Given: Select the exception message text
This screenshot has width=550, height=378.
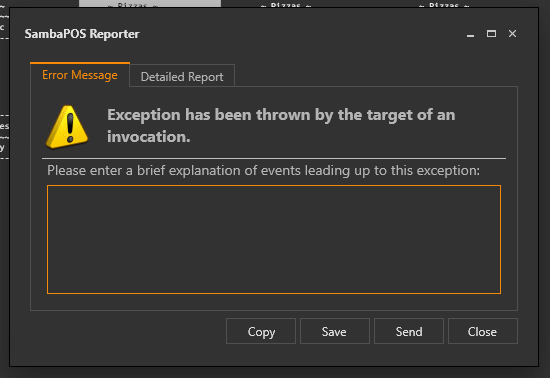Looking at the screenshot, I should click(x=281, y=126).
